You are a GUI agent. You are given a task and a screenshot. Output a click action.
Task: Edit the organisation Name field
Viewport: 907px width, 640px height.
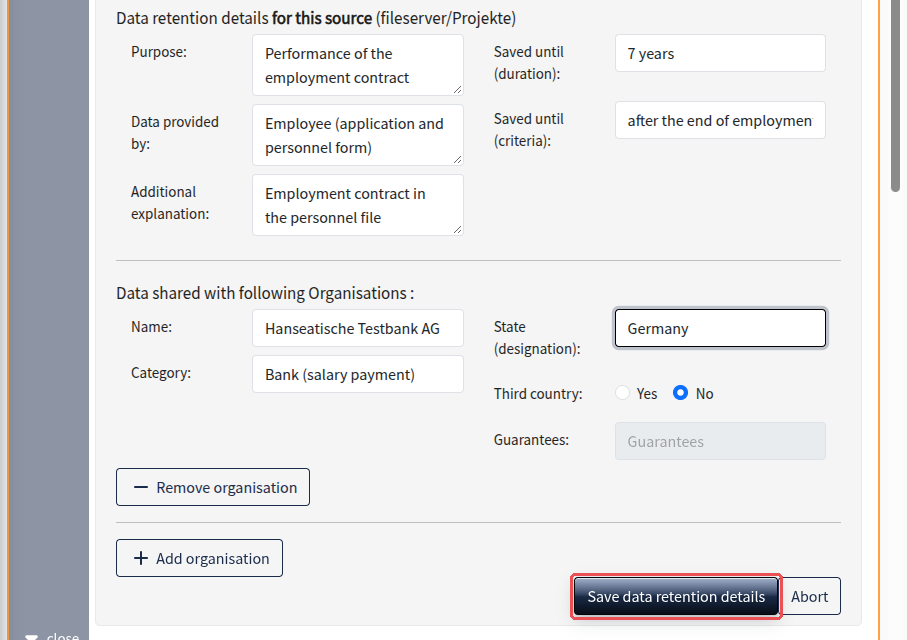(x=357, y=328)
